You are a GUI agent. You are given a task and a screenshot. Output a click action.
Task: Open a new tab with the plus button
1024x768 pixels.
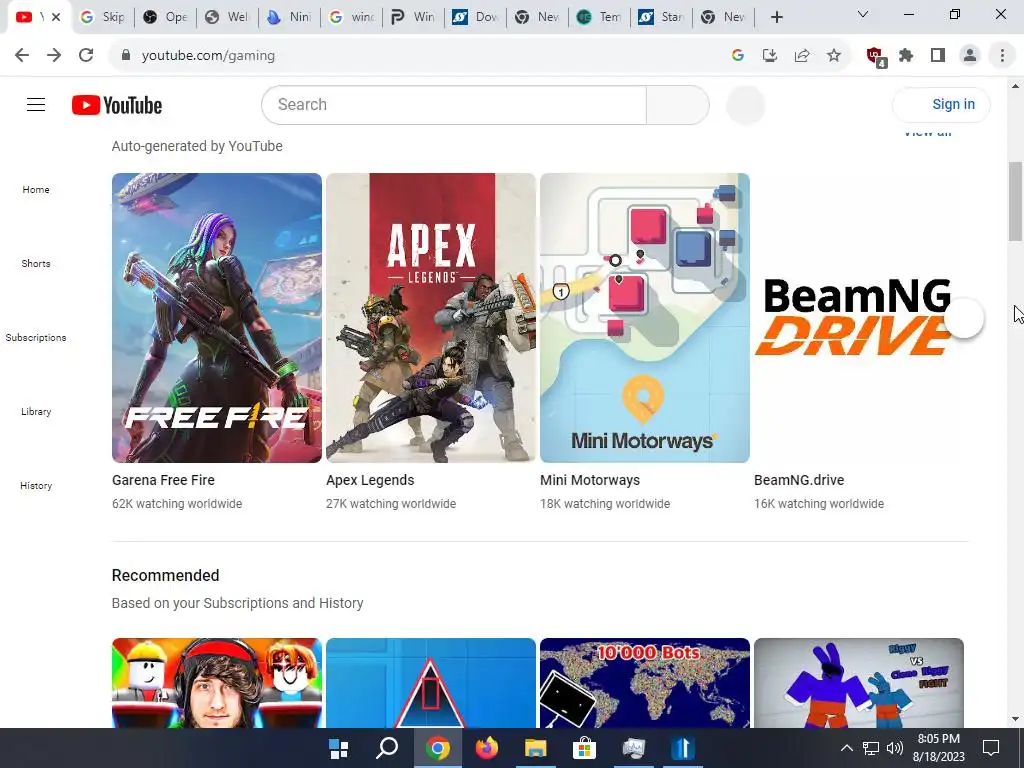pos(776,17)
